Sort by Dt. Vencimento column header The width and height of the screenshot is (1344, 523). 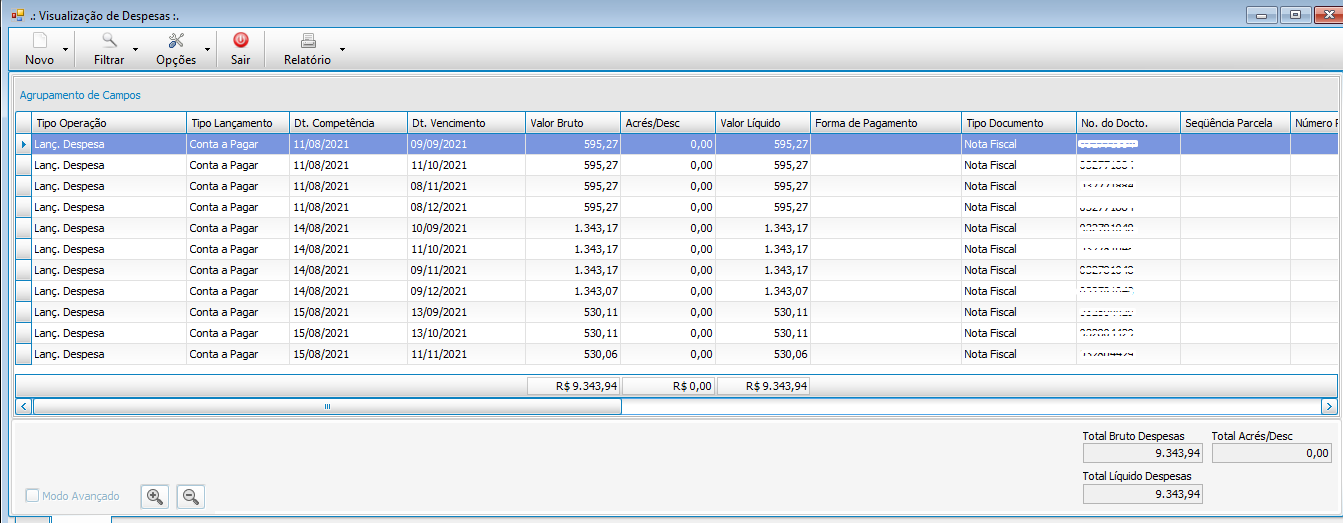coord(467,123)
